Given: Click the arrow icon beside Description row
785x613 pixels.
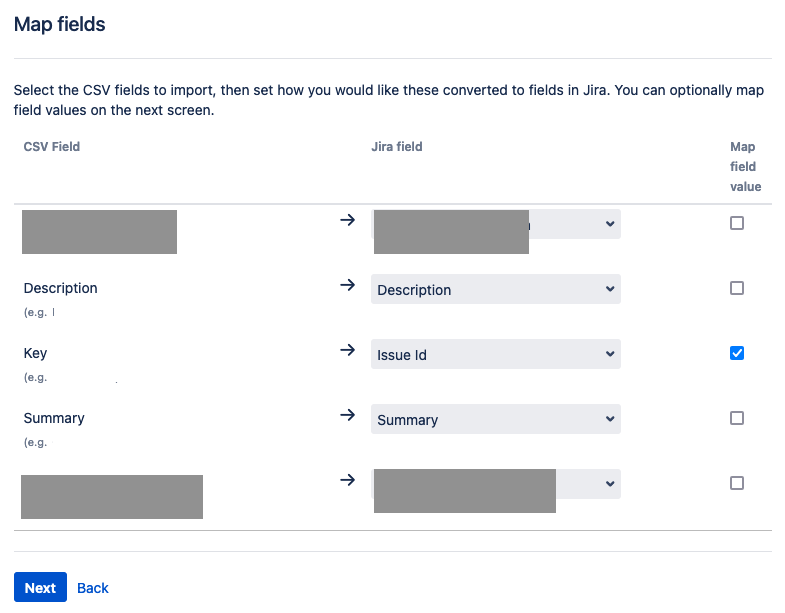Looking at the screenshot, I should pyautogui.click(x=347, y=285).
